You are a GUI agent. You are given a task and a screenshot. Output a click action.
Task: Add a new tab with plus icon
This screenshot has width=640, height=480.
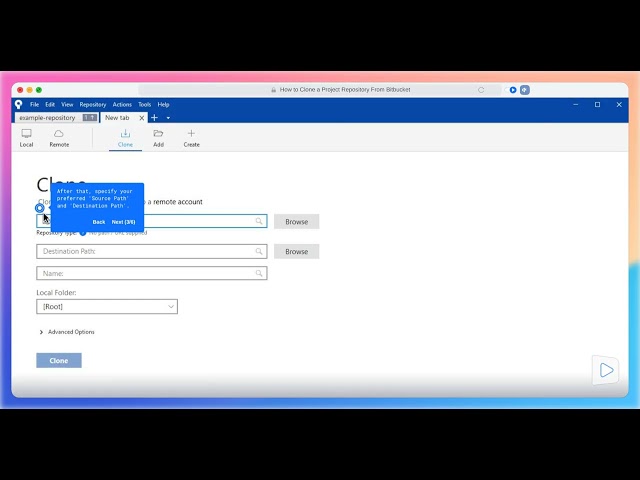point(154,118)
